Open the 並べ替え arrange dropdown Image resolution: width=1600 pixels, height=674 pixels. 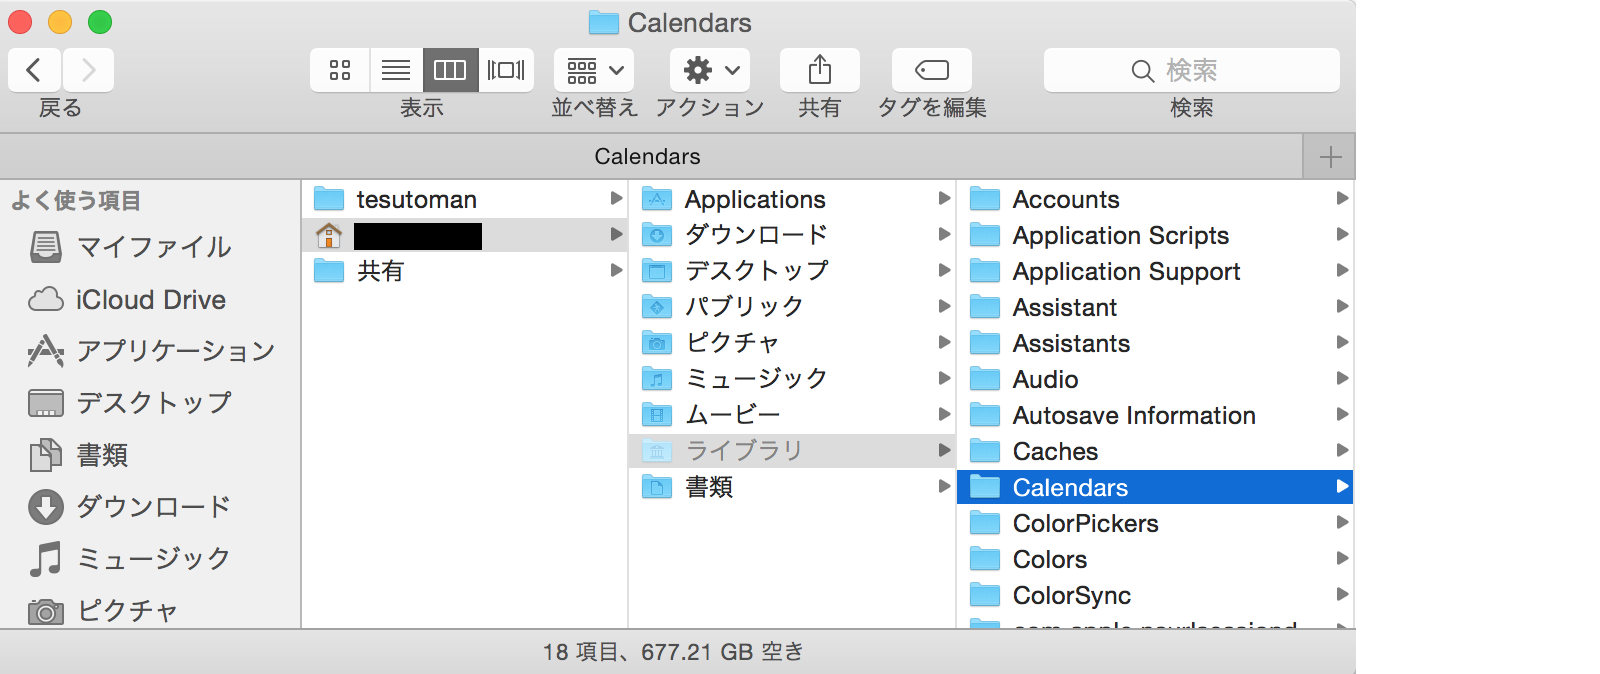[x=594, y=70]
